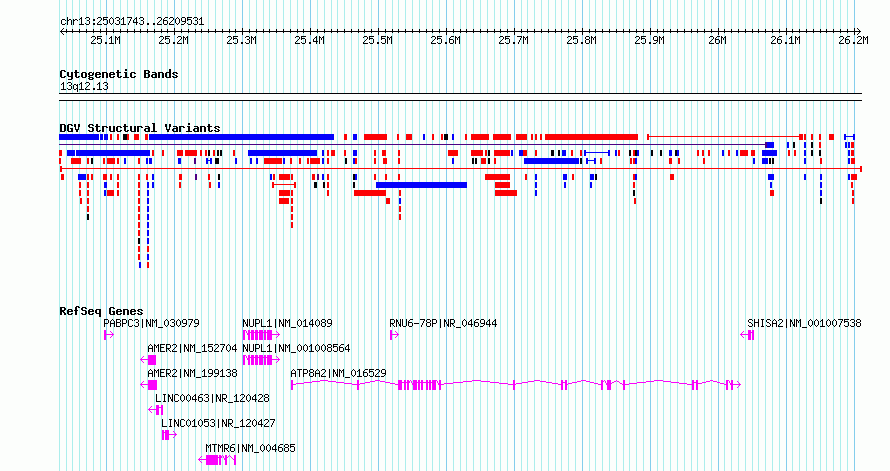Screen dimensions: 890x471
Task: Click the 13q12.13 cytogenetic band bar
Action: coord(460,97)
